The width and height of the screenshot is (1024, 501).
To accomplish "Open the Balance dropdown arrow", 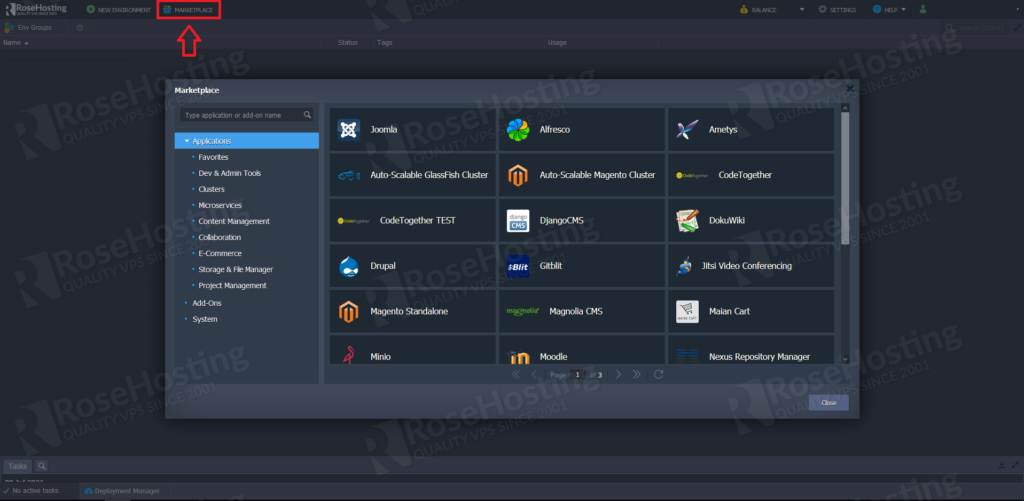I will click(x=802, y=10).
